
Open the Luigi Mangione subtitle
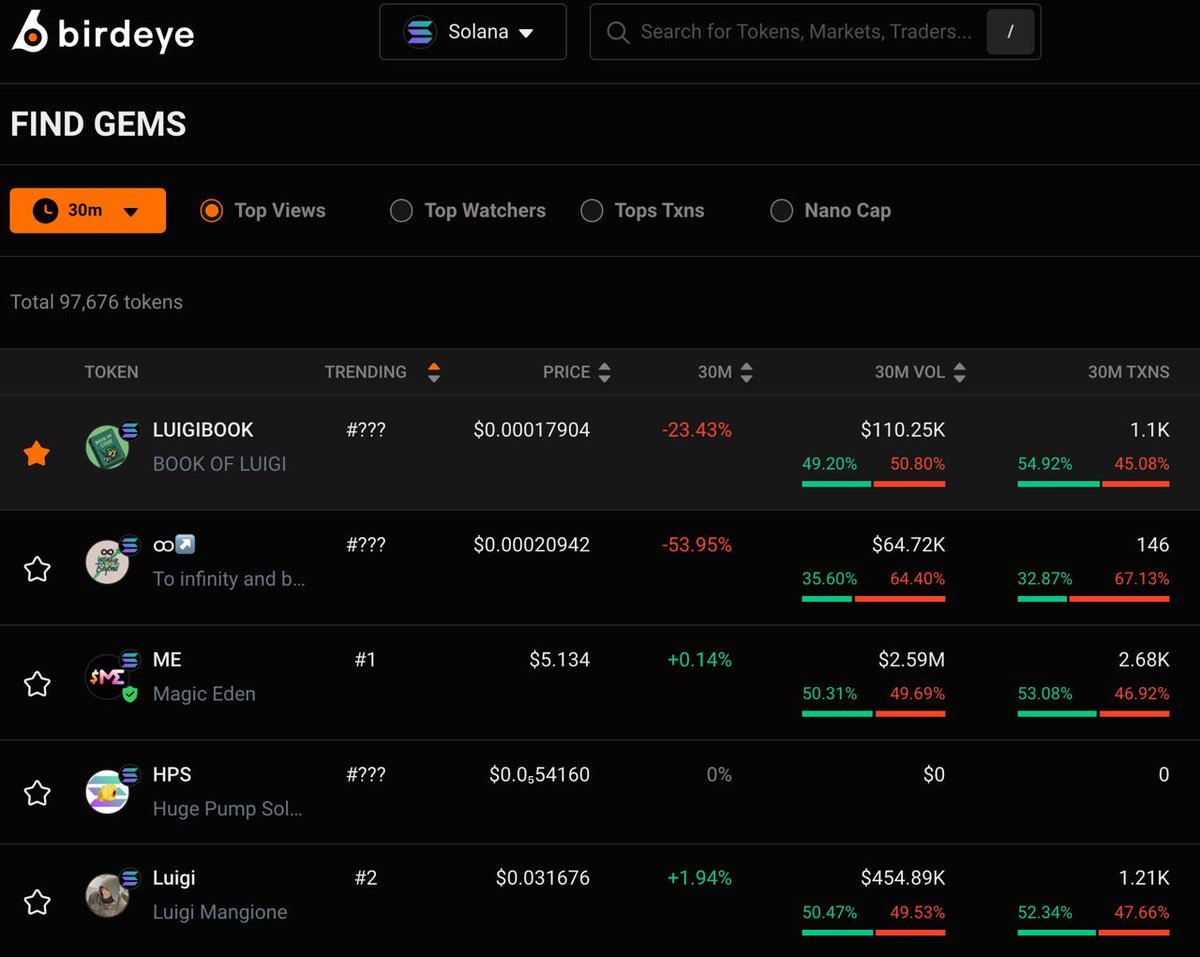point(220,912)
